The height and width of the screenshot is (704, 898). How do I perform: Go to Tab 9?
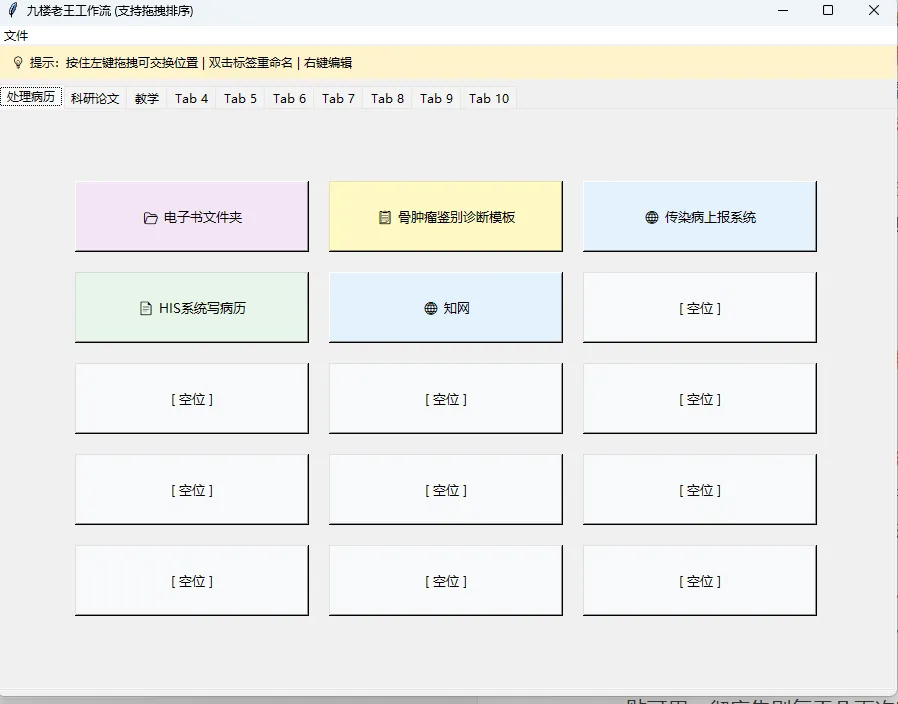pyautogui.click(x=436, y=99)
